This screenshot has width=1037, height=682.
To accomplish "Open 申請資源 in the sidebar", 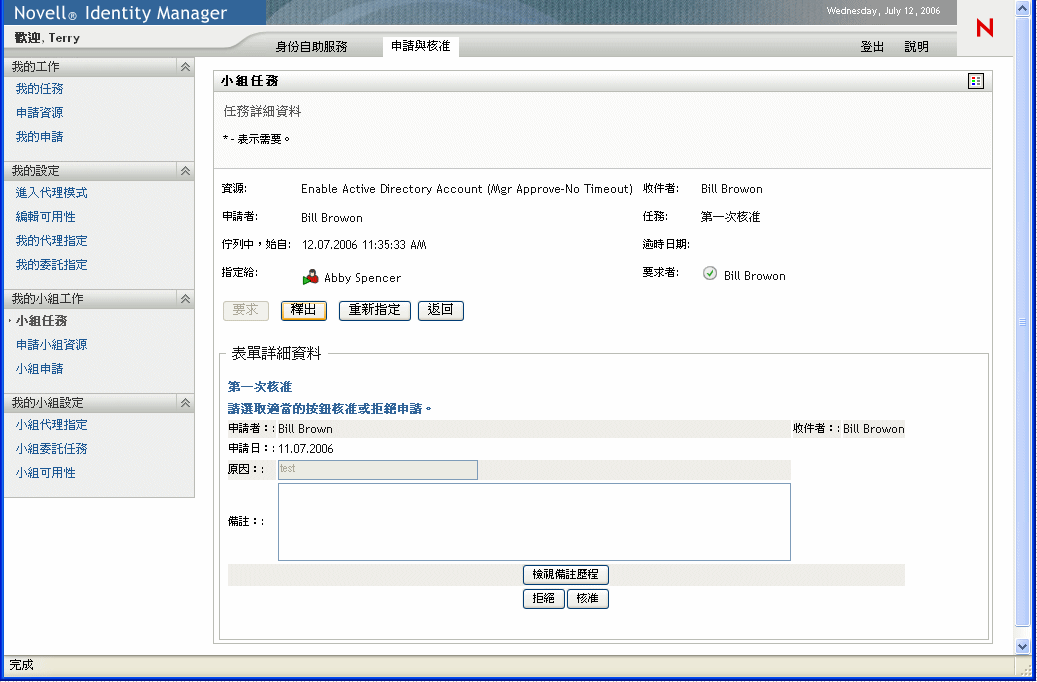I will (x=40, y=112).
